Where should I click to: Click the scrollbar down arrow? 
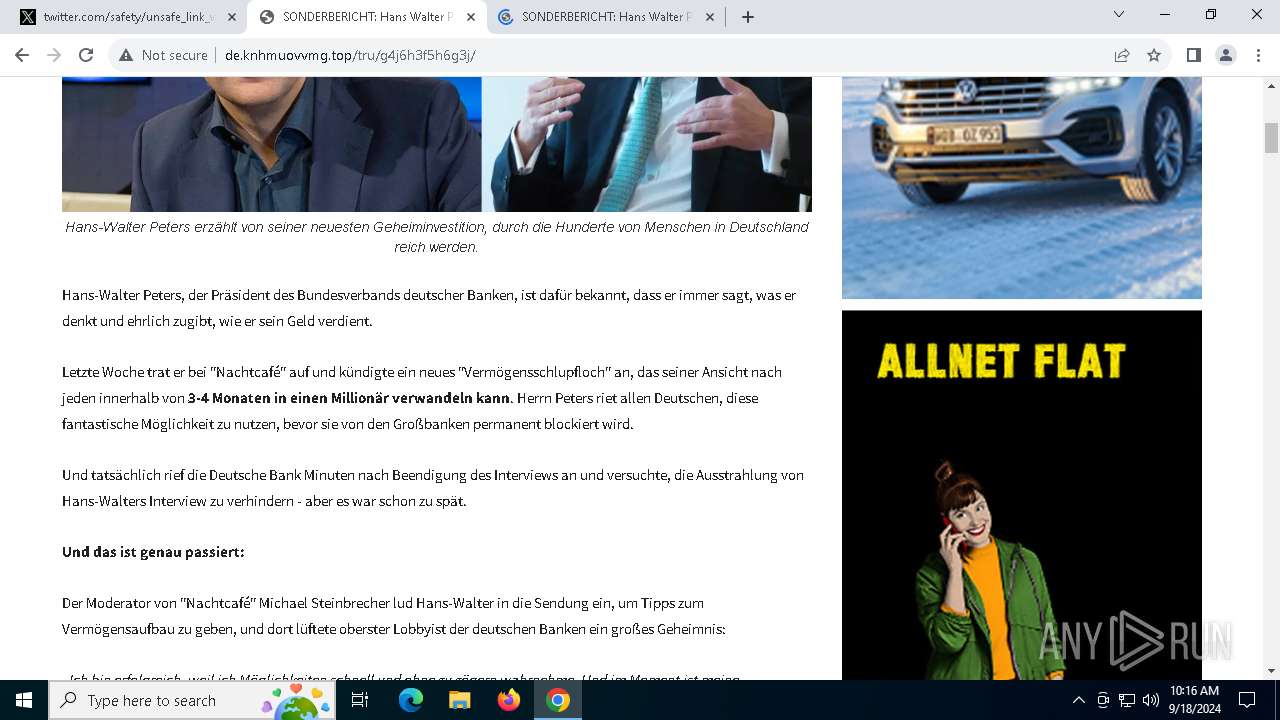pyautogui.click(x=1271, y=670)
